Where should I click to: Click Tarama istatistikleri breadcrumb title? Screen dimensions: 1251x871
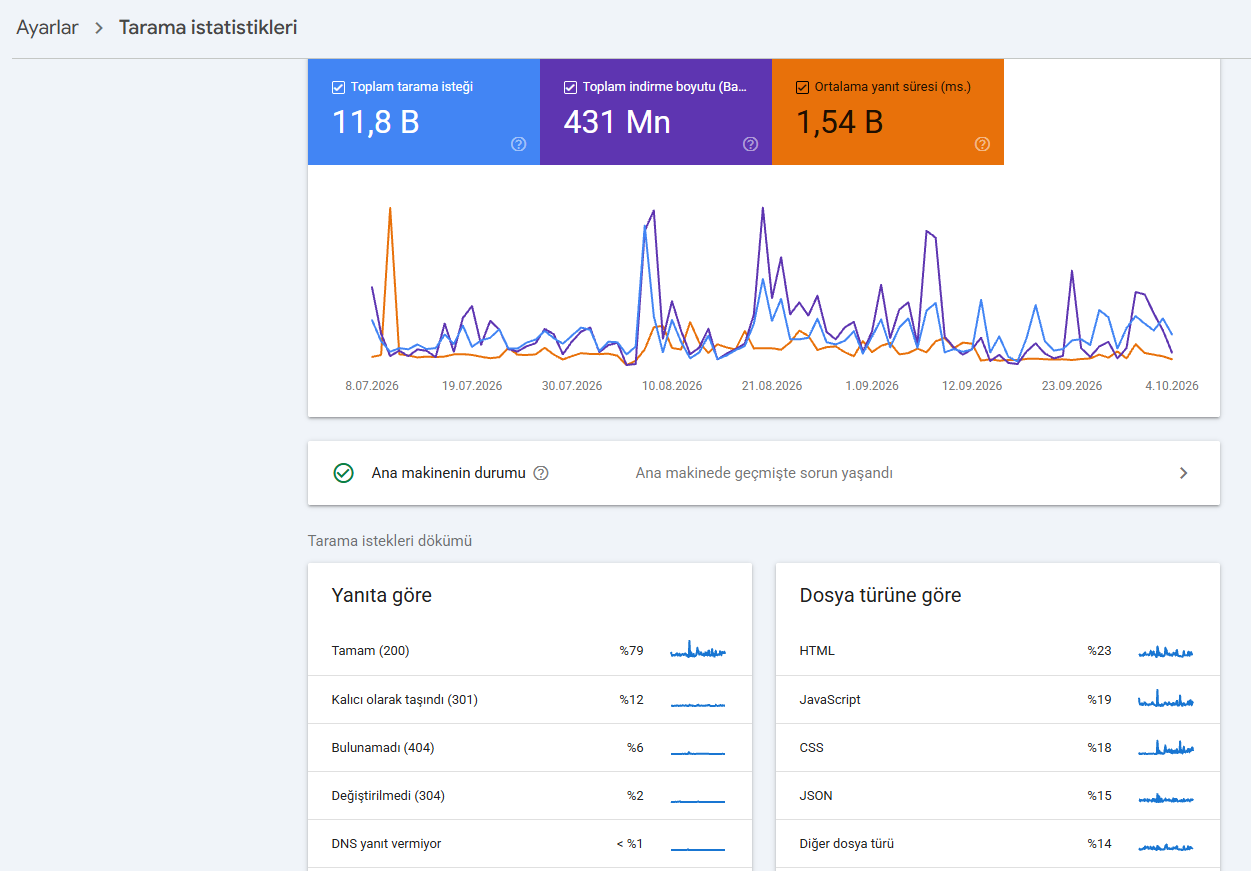click(x=208, y=28)
